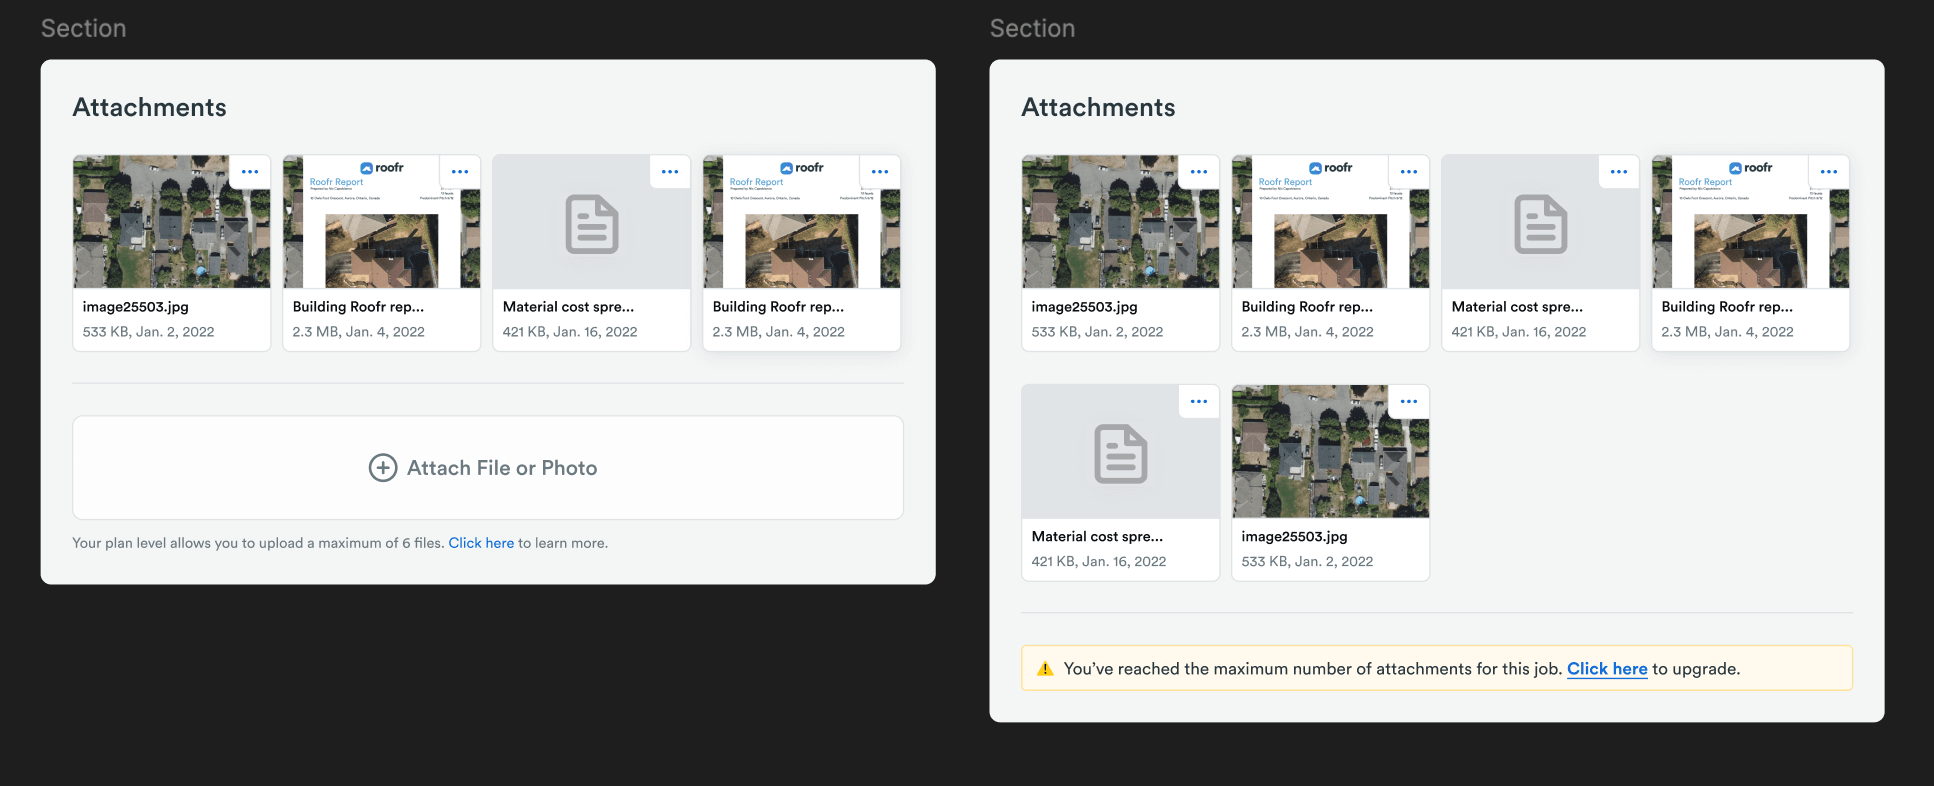Image resolution: width=1934 pixels, height=786 pixels.
Task: Expand more options on right panel's top-row image25503.jpg
Action: click(x=1199, y=172)
